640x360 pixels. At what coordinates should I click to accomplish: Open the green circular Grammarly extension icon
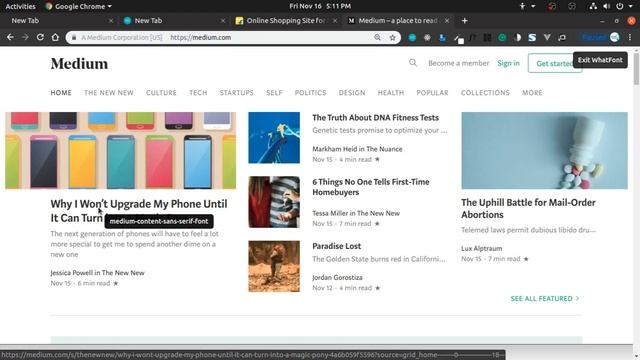pos(502,38)
